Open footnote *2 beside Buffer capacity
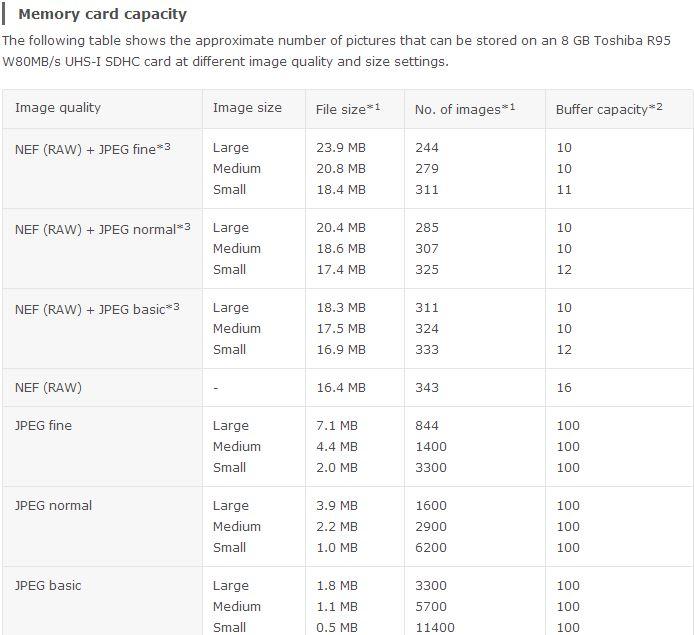 [x=657, y=107]
